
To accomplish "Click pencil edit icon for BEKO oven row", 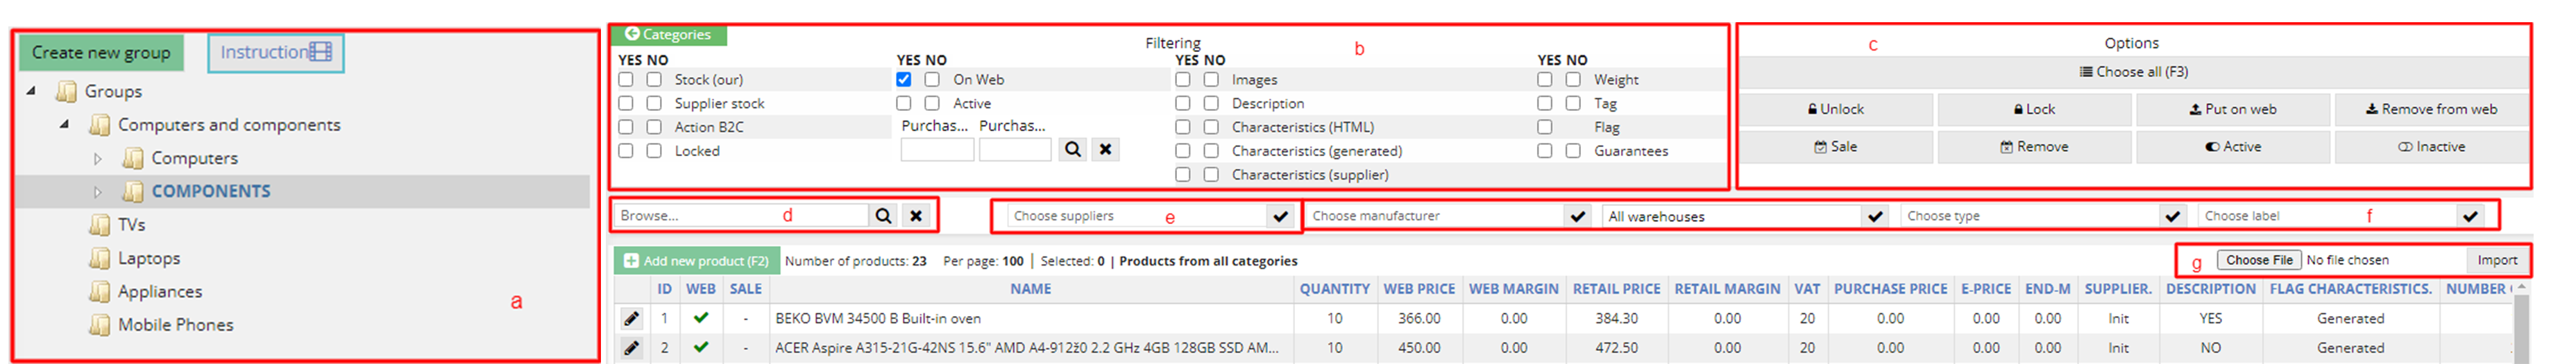I will (631, 319).
